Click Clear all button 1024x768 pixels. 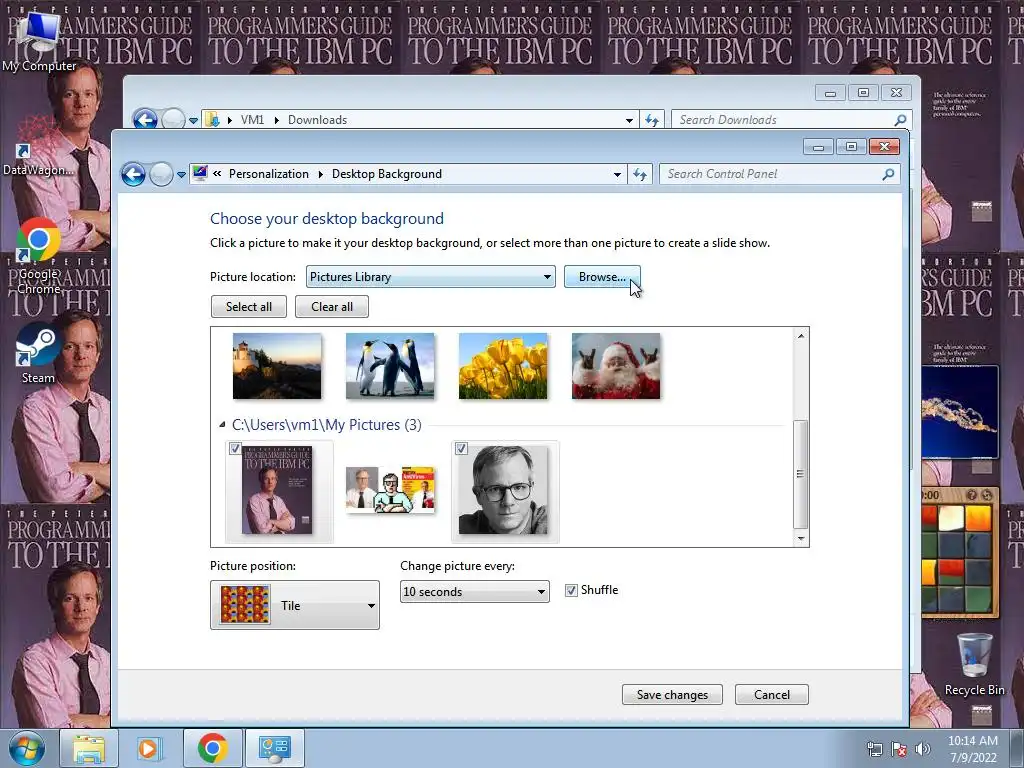pos(332,307)
